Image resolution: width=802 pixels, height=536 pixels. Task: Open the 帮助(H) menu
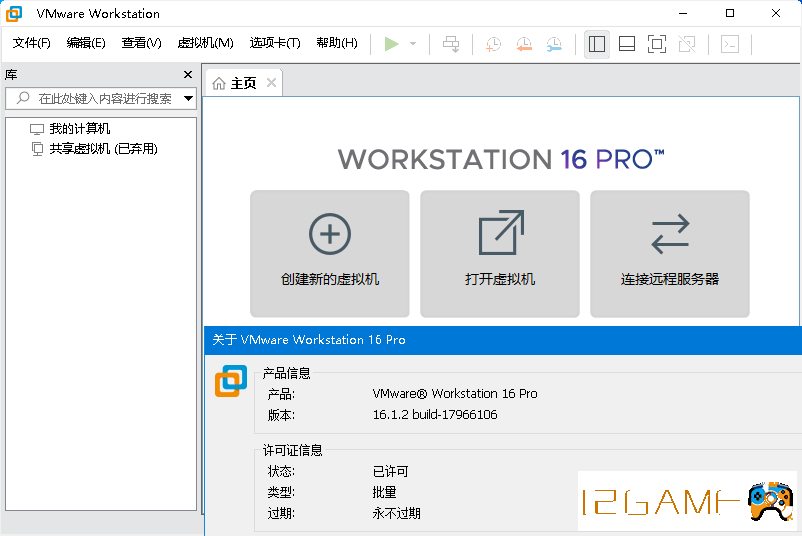pyautogui.click(x=337, y=43)
